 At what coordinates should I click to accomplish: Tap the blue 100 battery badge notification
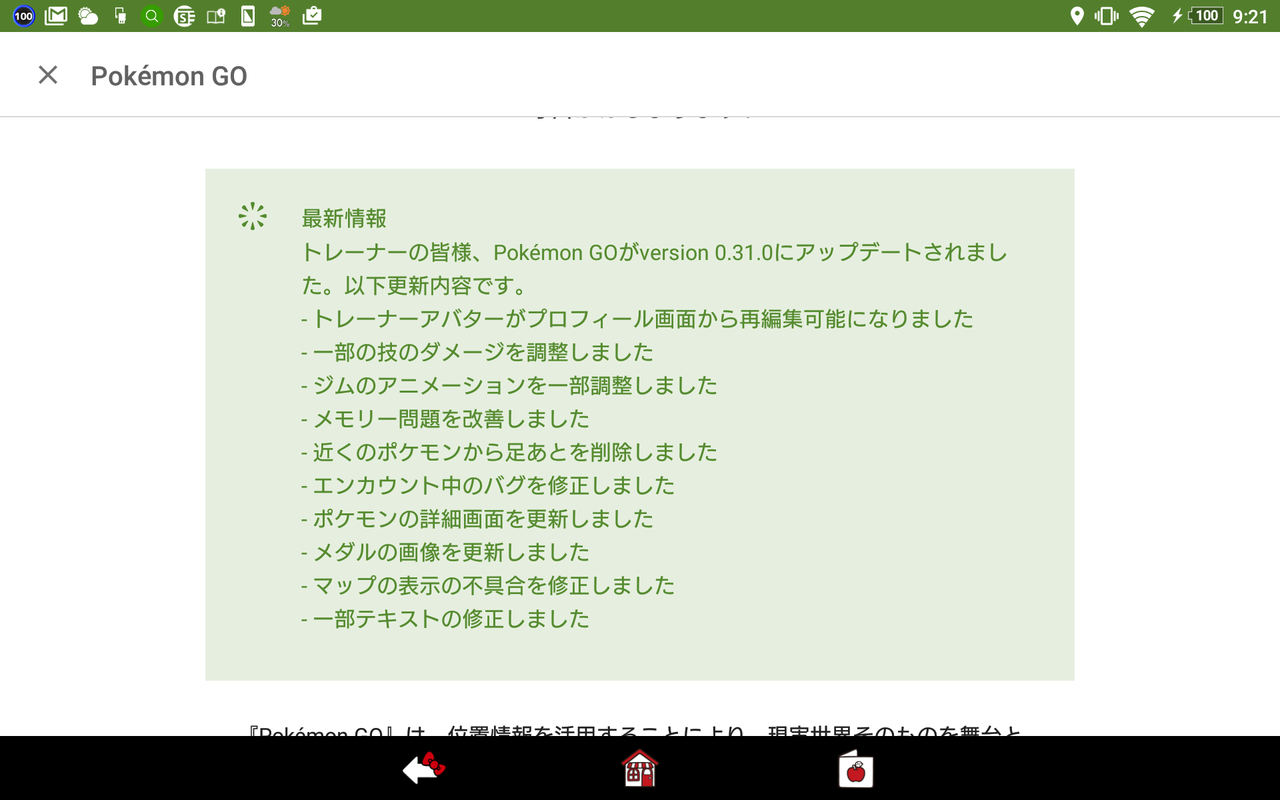click(x=24, y=16)
